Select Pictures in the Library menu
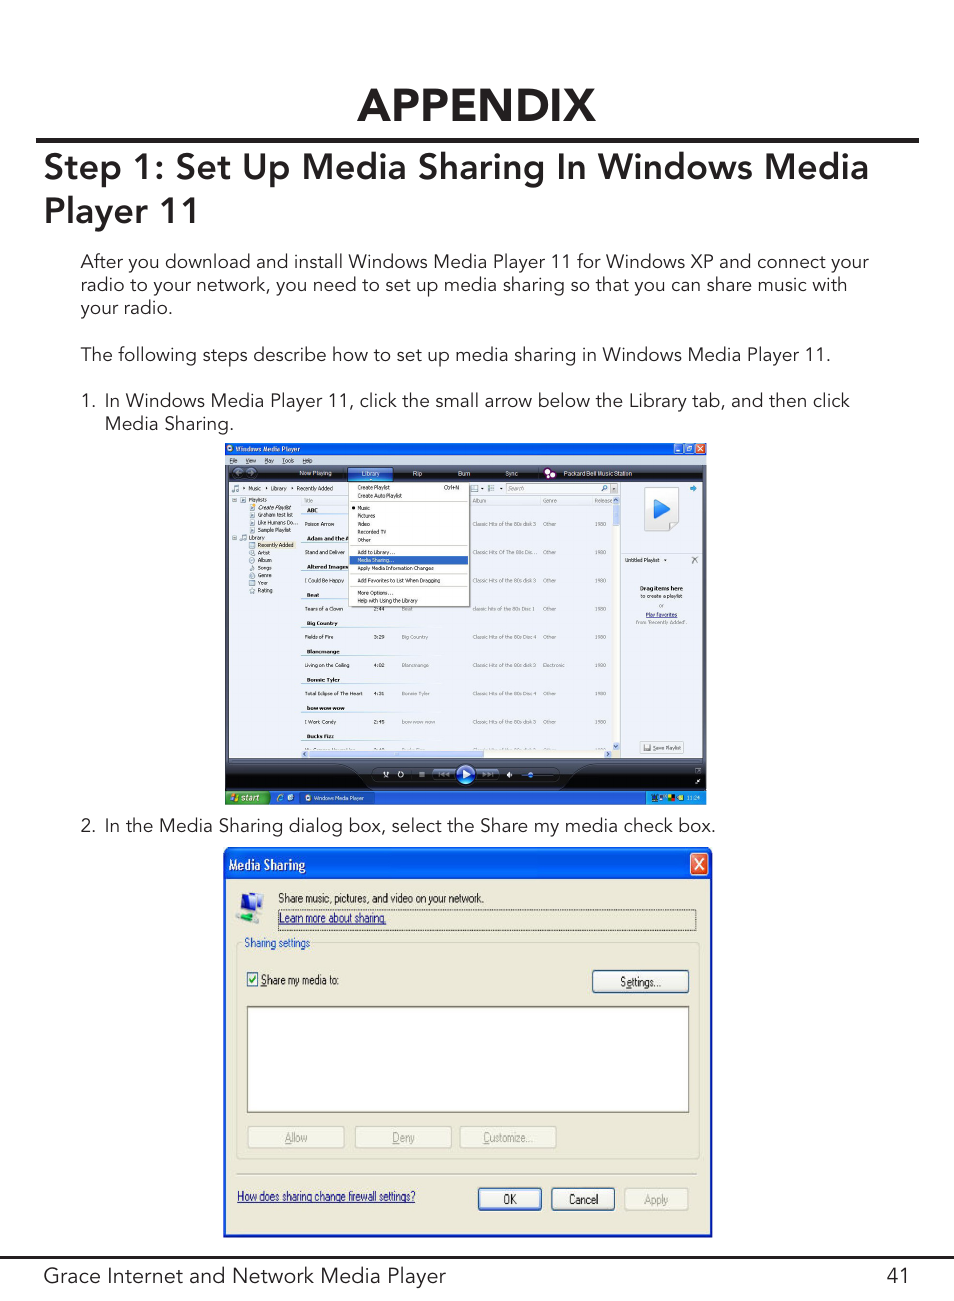This screenshot has height=1301, width=954. [409, 516]
